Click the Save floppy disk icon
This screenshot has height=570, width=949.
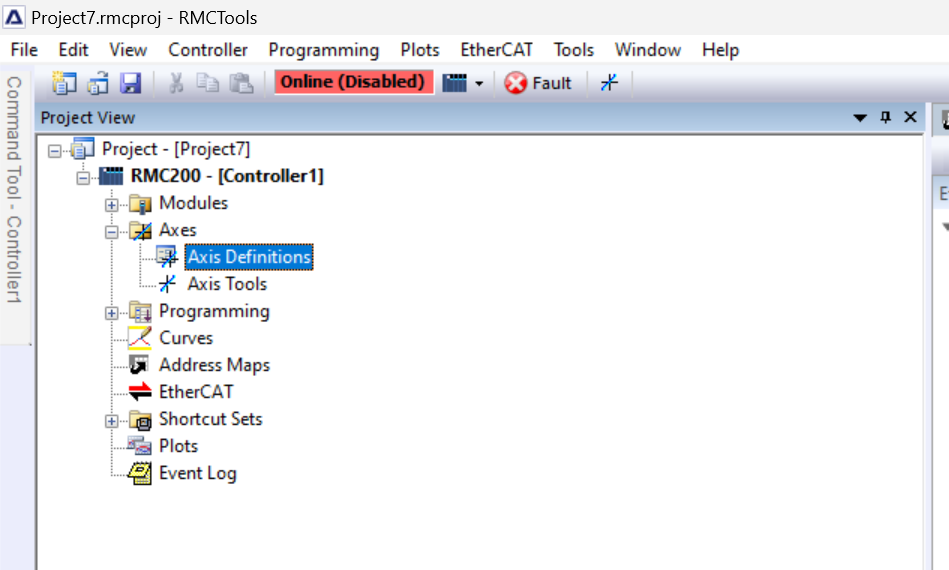(x=130, y=83)
